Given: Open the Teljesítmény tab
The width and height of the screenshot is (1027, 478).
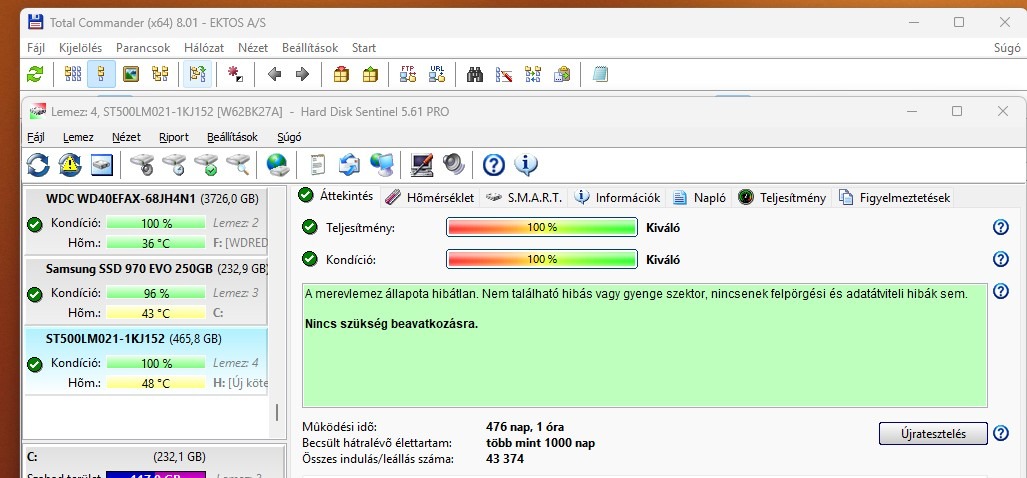Looking at the screenshot, I should coord(782,197).
